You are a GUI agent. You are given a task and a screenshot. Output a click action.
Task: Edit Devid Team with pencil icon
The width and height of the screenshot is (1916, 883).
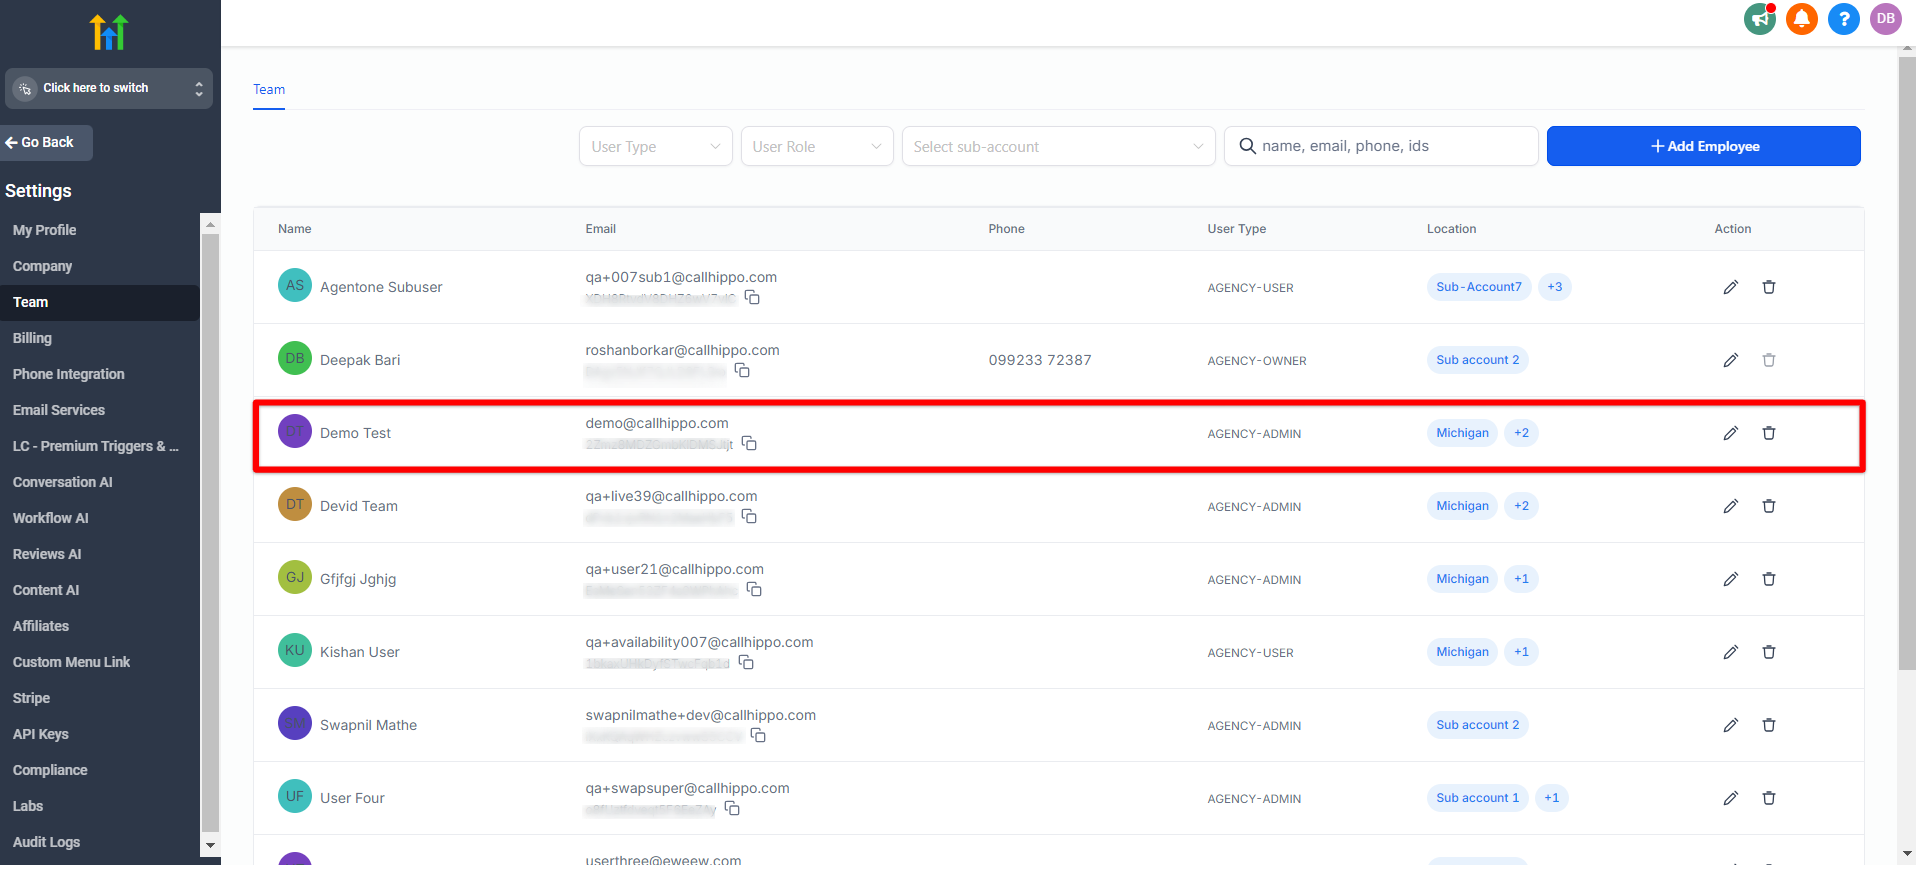1731,506
